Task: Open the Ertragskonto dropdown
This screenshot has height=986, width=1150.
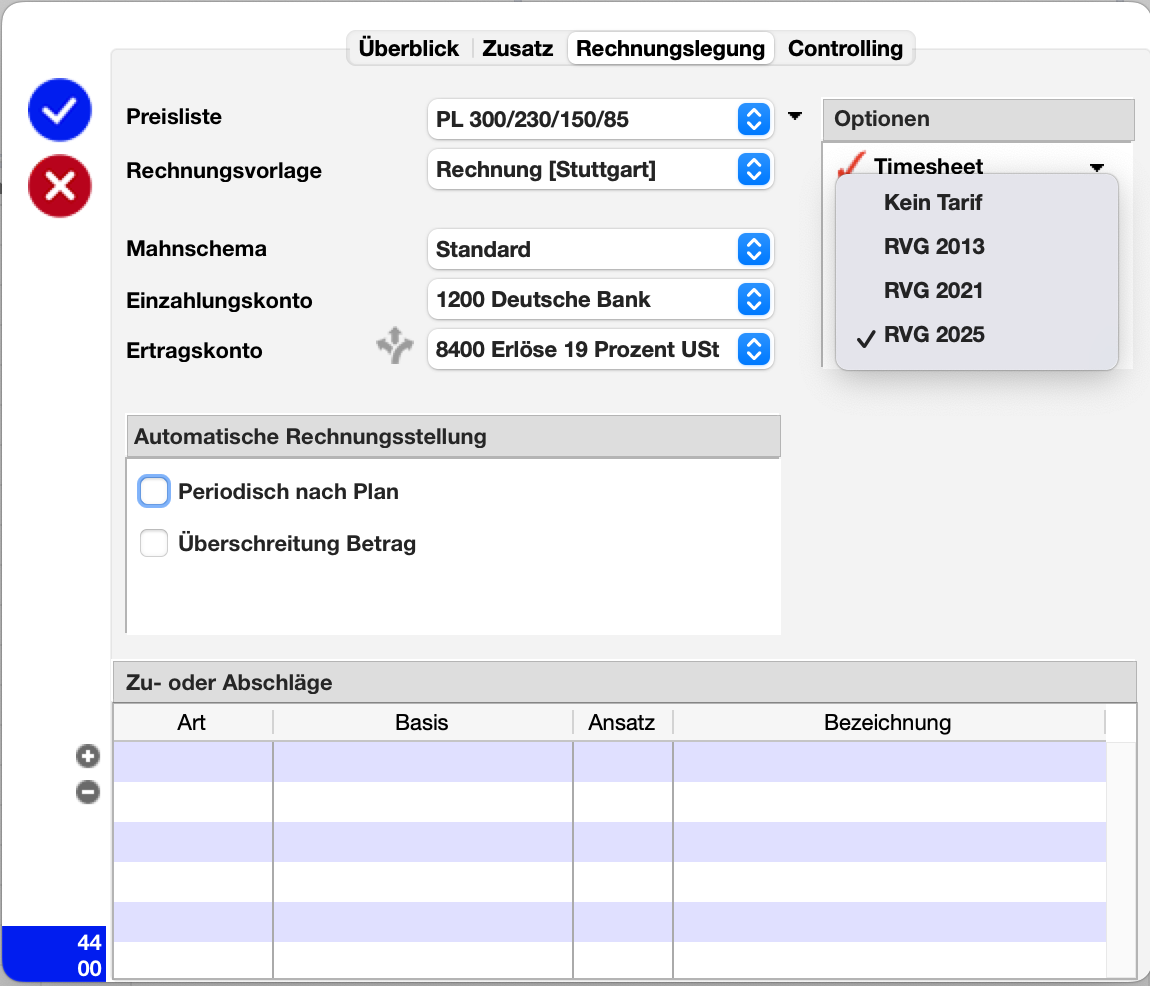Action: 600,349
